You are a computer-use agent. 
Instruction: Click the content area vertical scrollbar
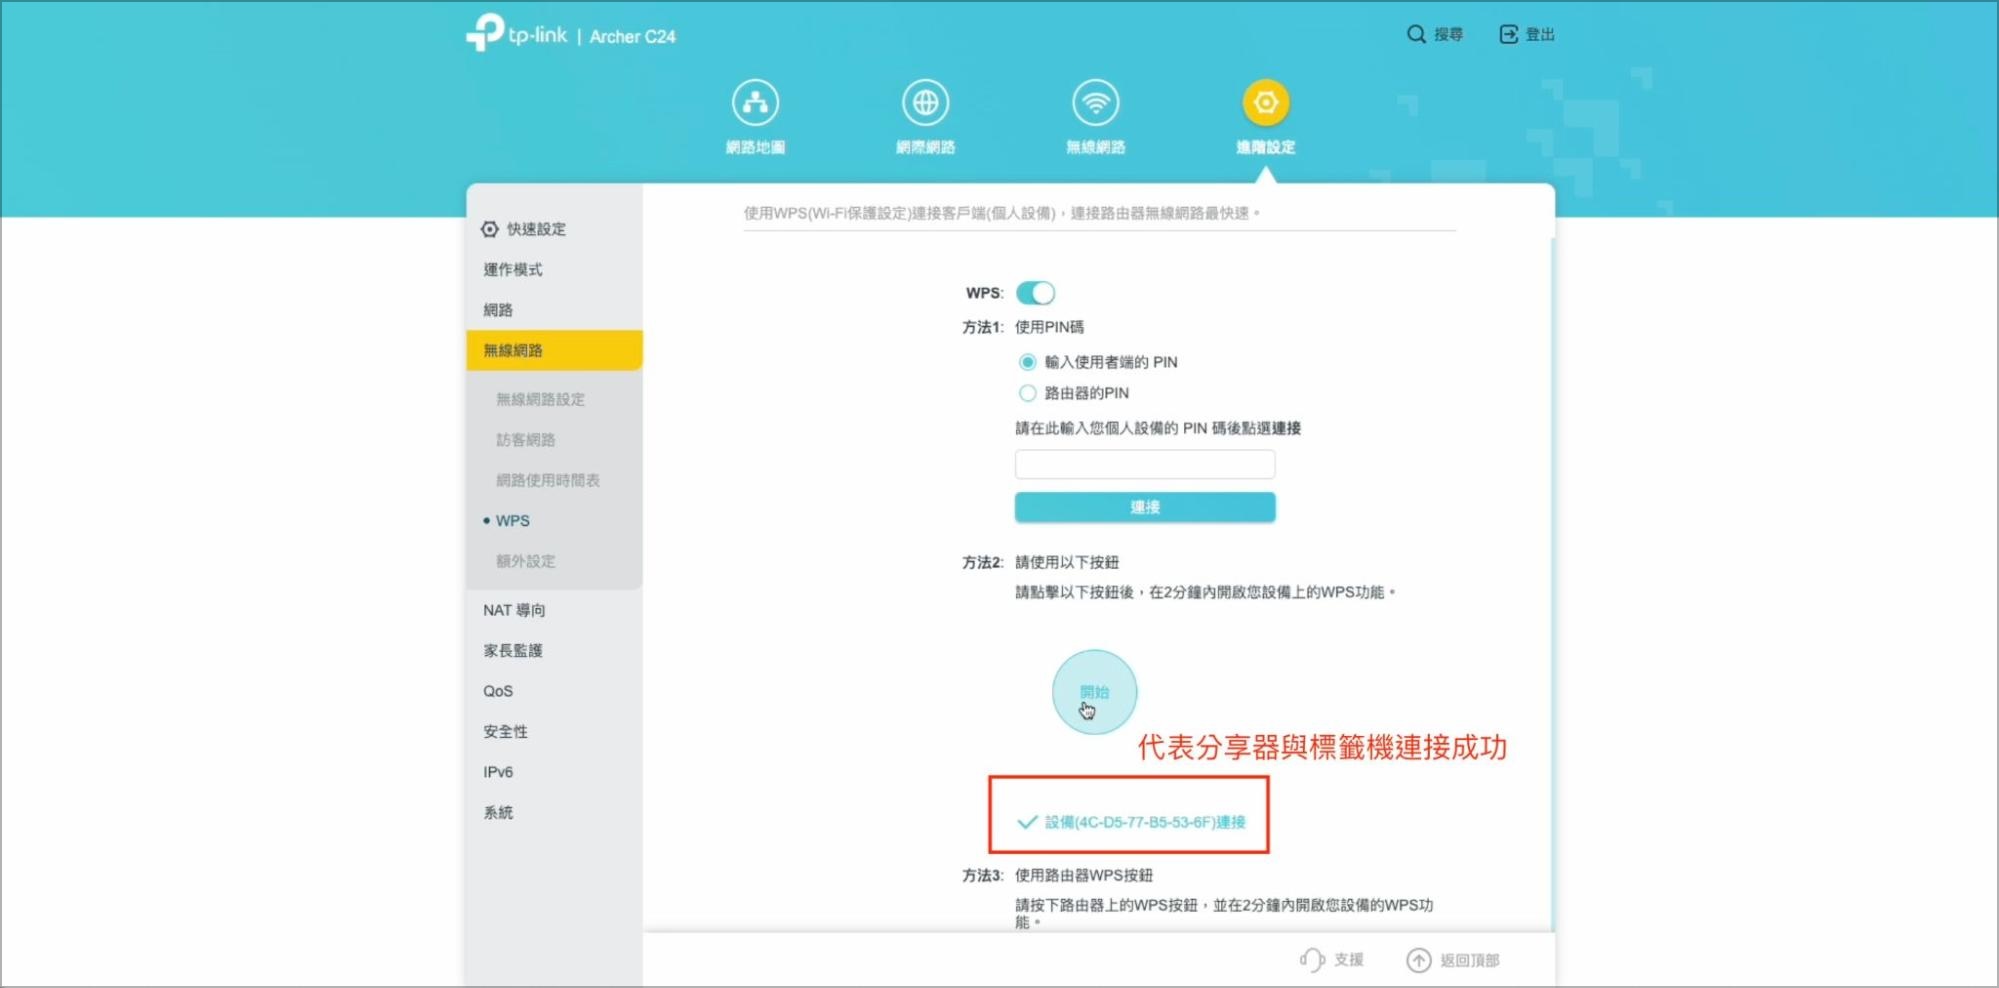click(x=1552, y=585)
